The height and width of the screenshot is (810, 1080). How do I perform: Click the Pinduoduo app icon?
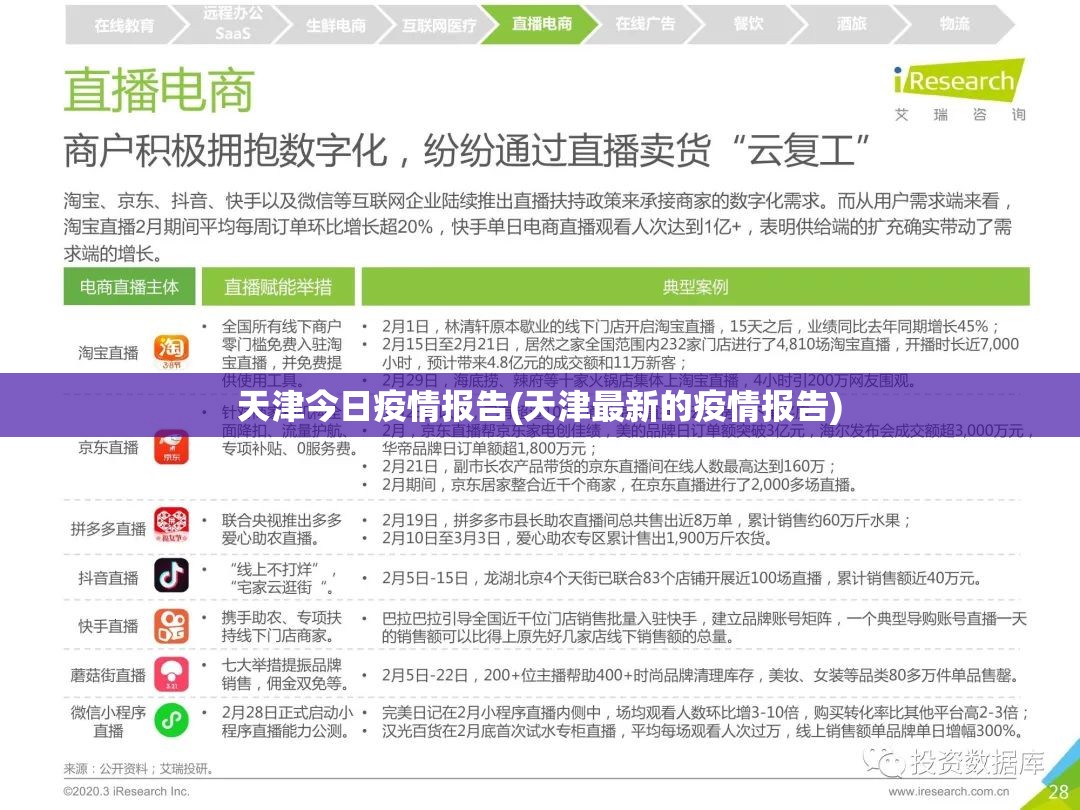(171, 525)
